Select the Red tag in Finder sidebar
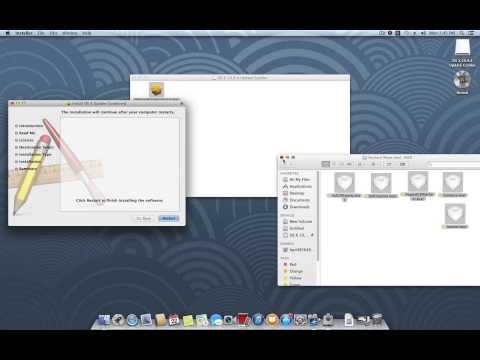Image resolution: width=480 pixels, height=360 pixels. coord(289,264)
